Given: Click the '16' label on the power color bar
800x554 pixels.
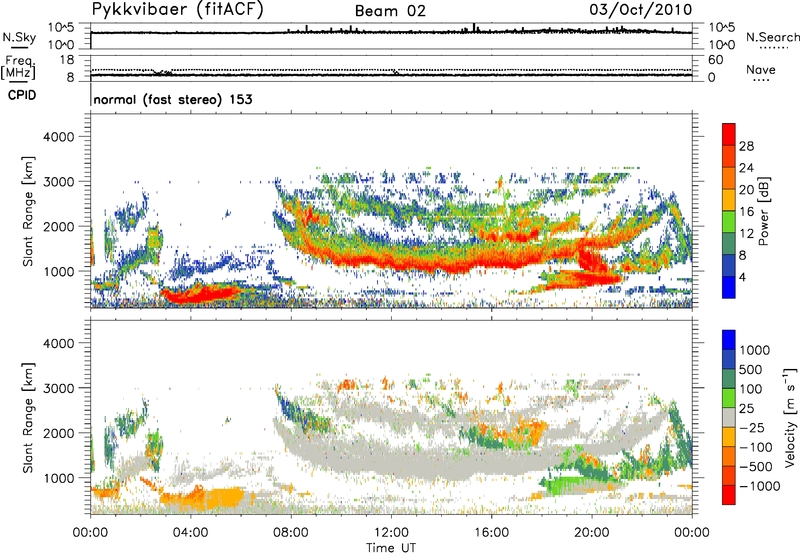Looking at the screenshot, I should [746, 212].
